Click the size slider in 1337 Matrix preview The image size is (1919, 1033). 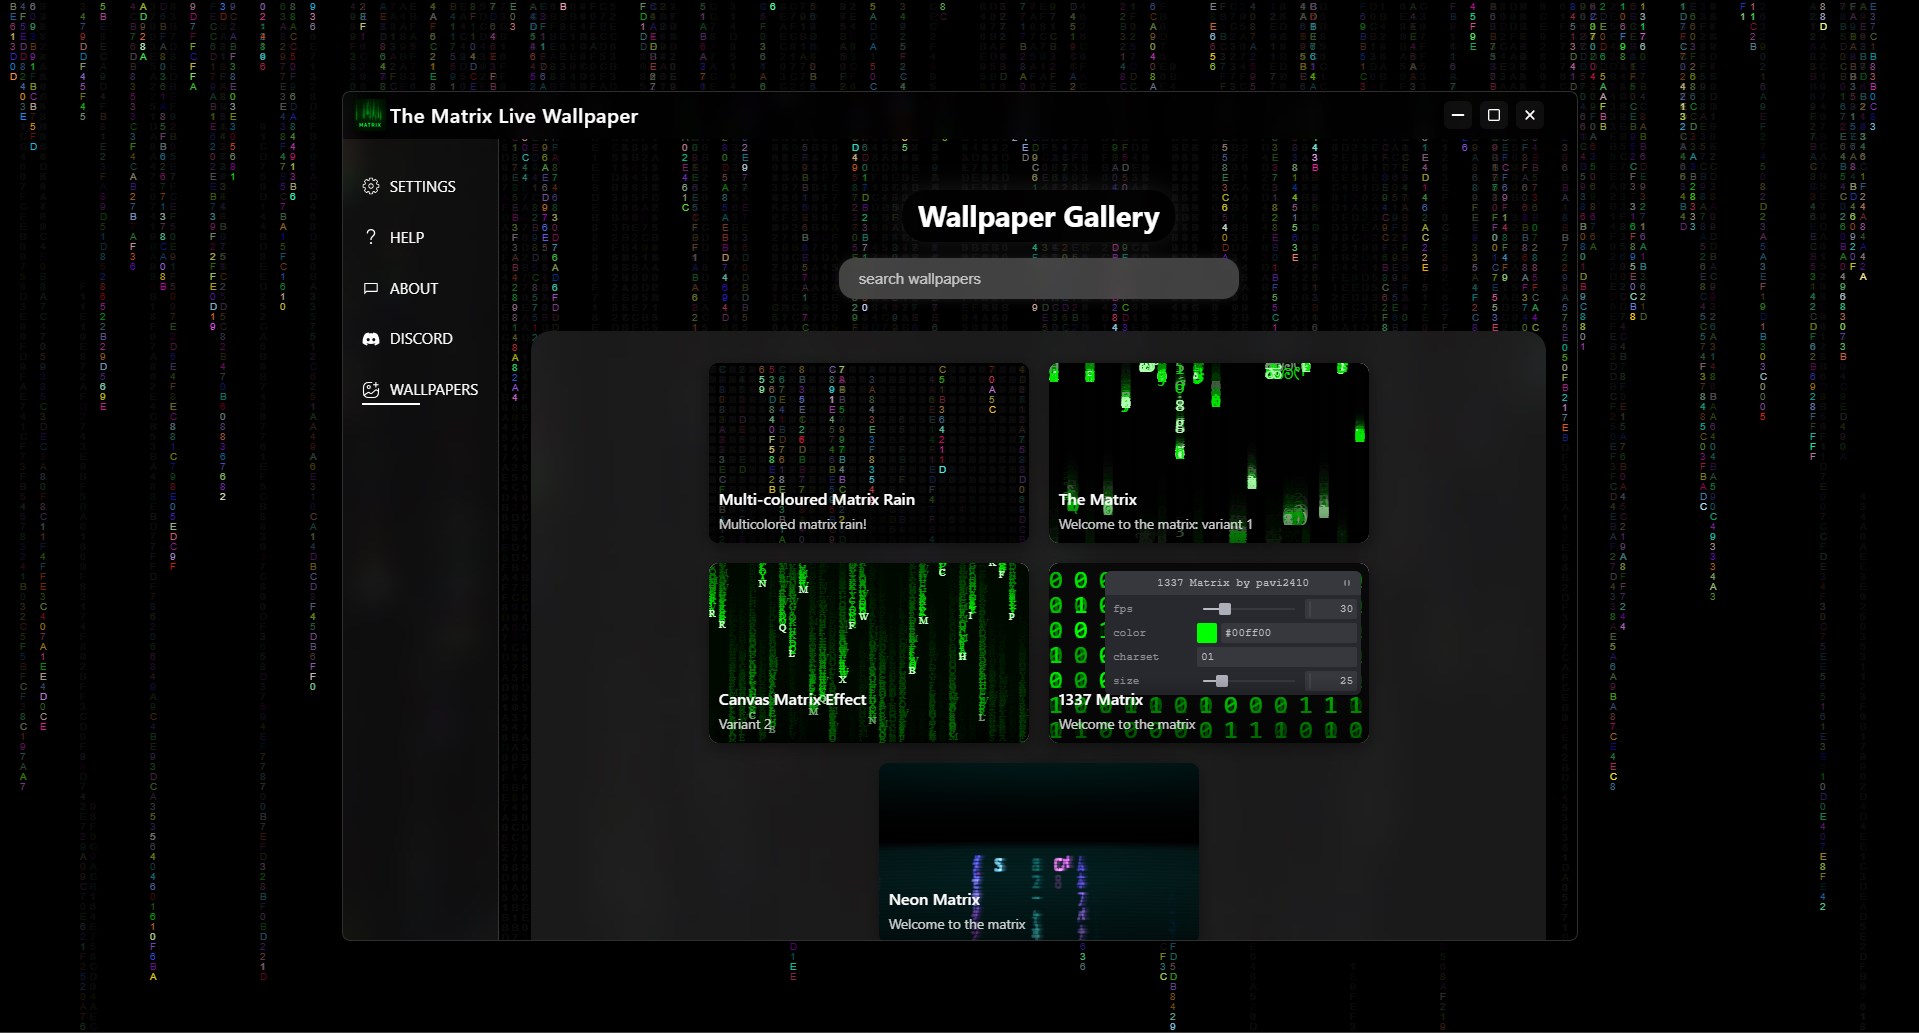click(1248, 680)
